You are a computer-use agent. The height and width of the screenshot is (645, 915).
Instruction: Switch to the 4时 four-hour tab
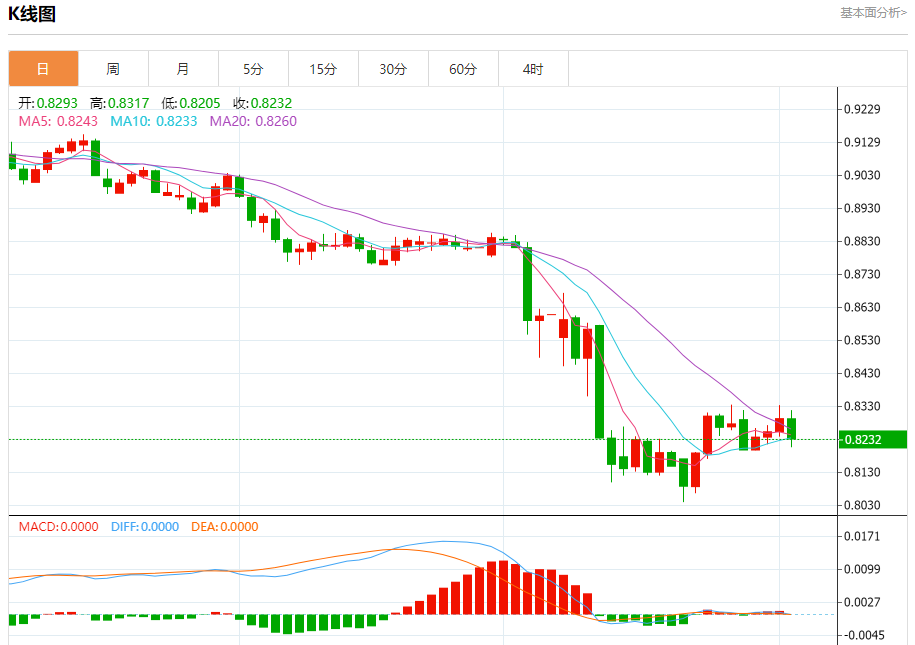pos(533,69)
